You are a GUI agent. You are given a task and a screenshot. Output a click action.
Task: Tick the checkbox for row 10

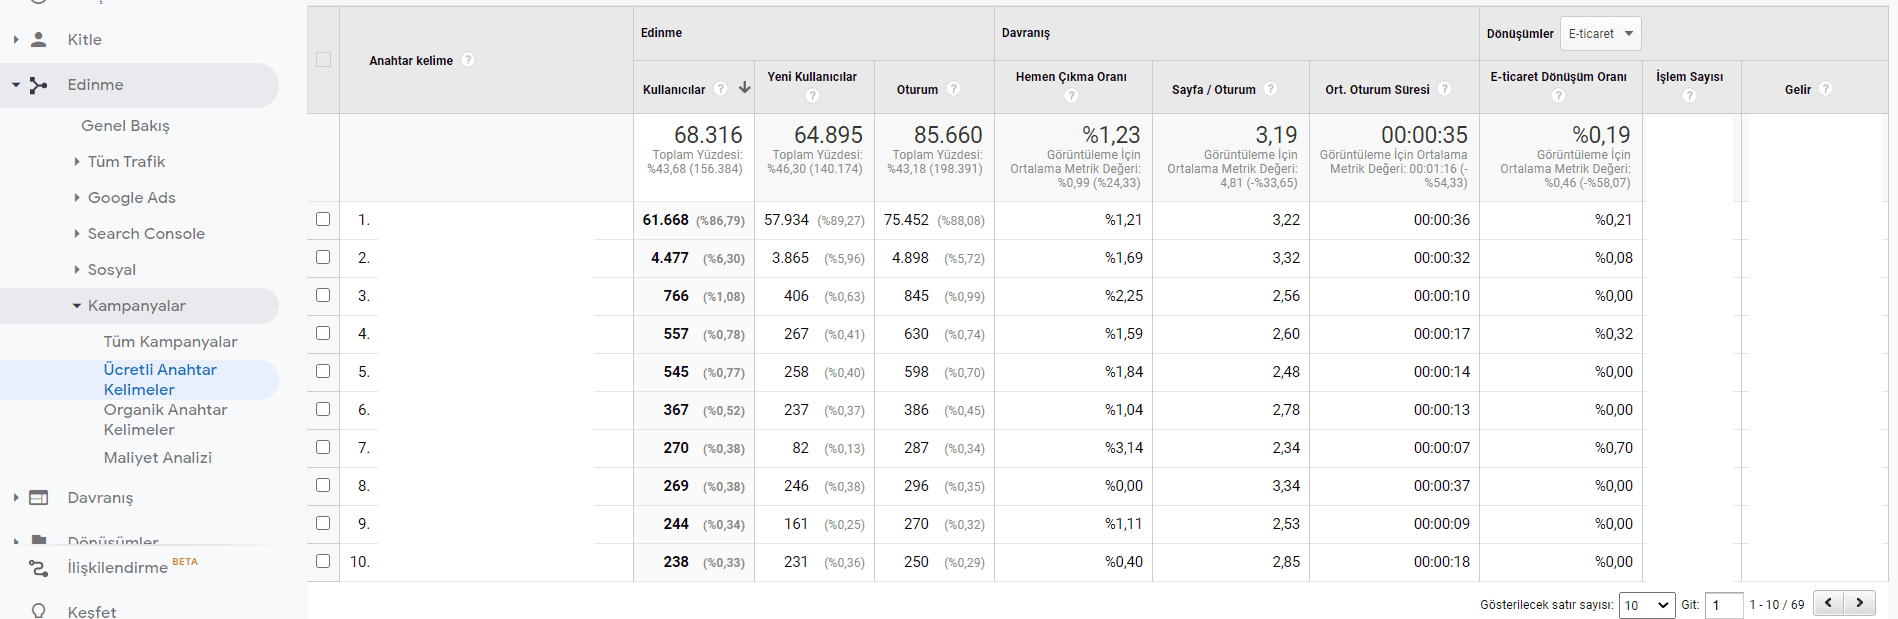[x=323, y=561]
